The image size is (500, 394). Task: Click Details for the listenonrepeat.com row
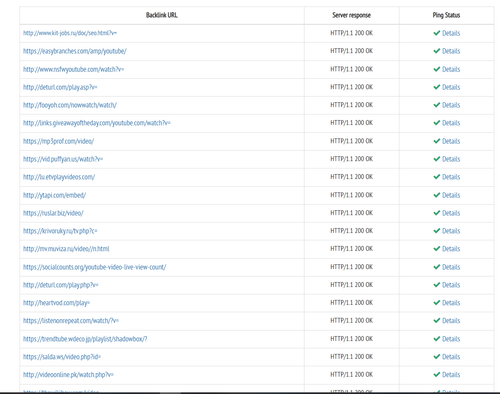pos(451,321)
